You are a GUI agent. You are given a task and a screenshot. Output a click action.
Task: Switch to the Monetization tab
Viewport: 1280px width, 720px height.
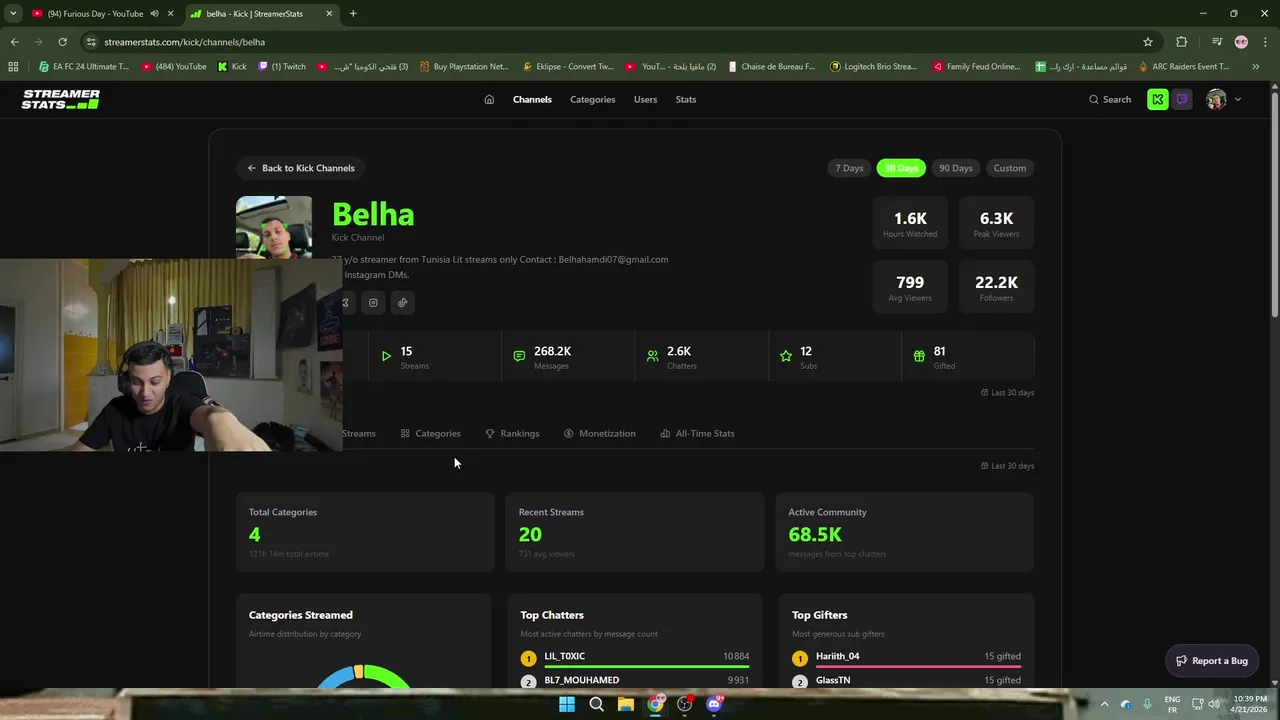[600, 433]
